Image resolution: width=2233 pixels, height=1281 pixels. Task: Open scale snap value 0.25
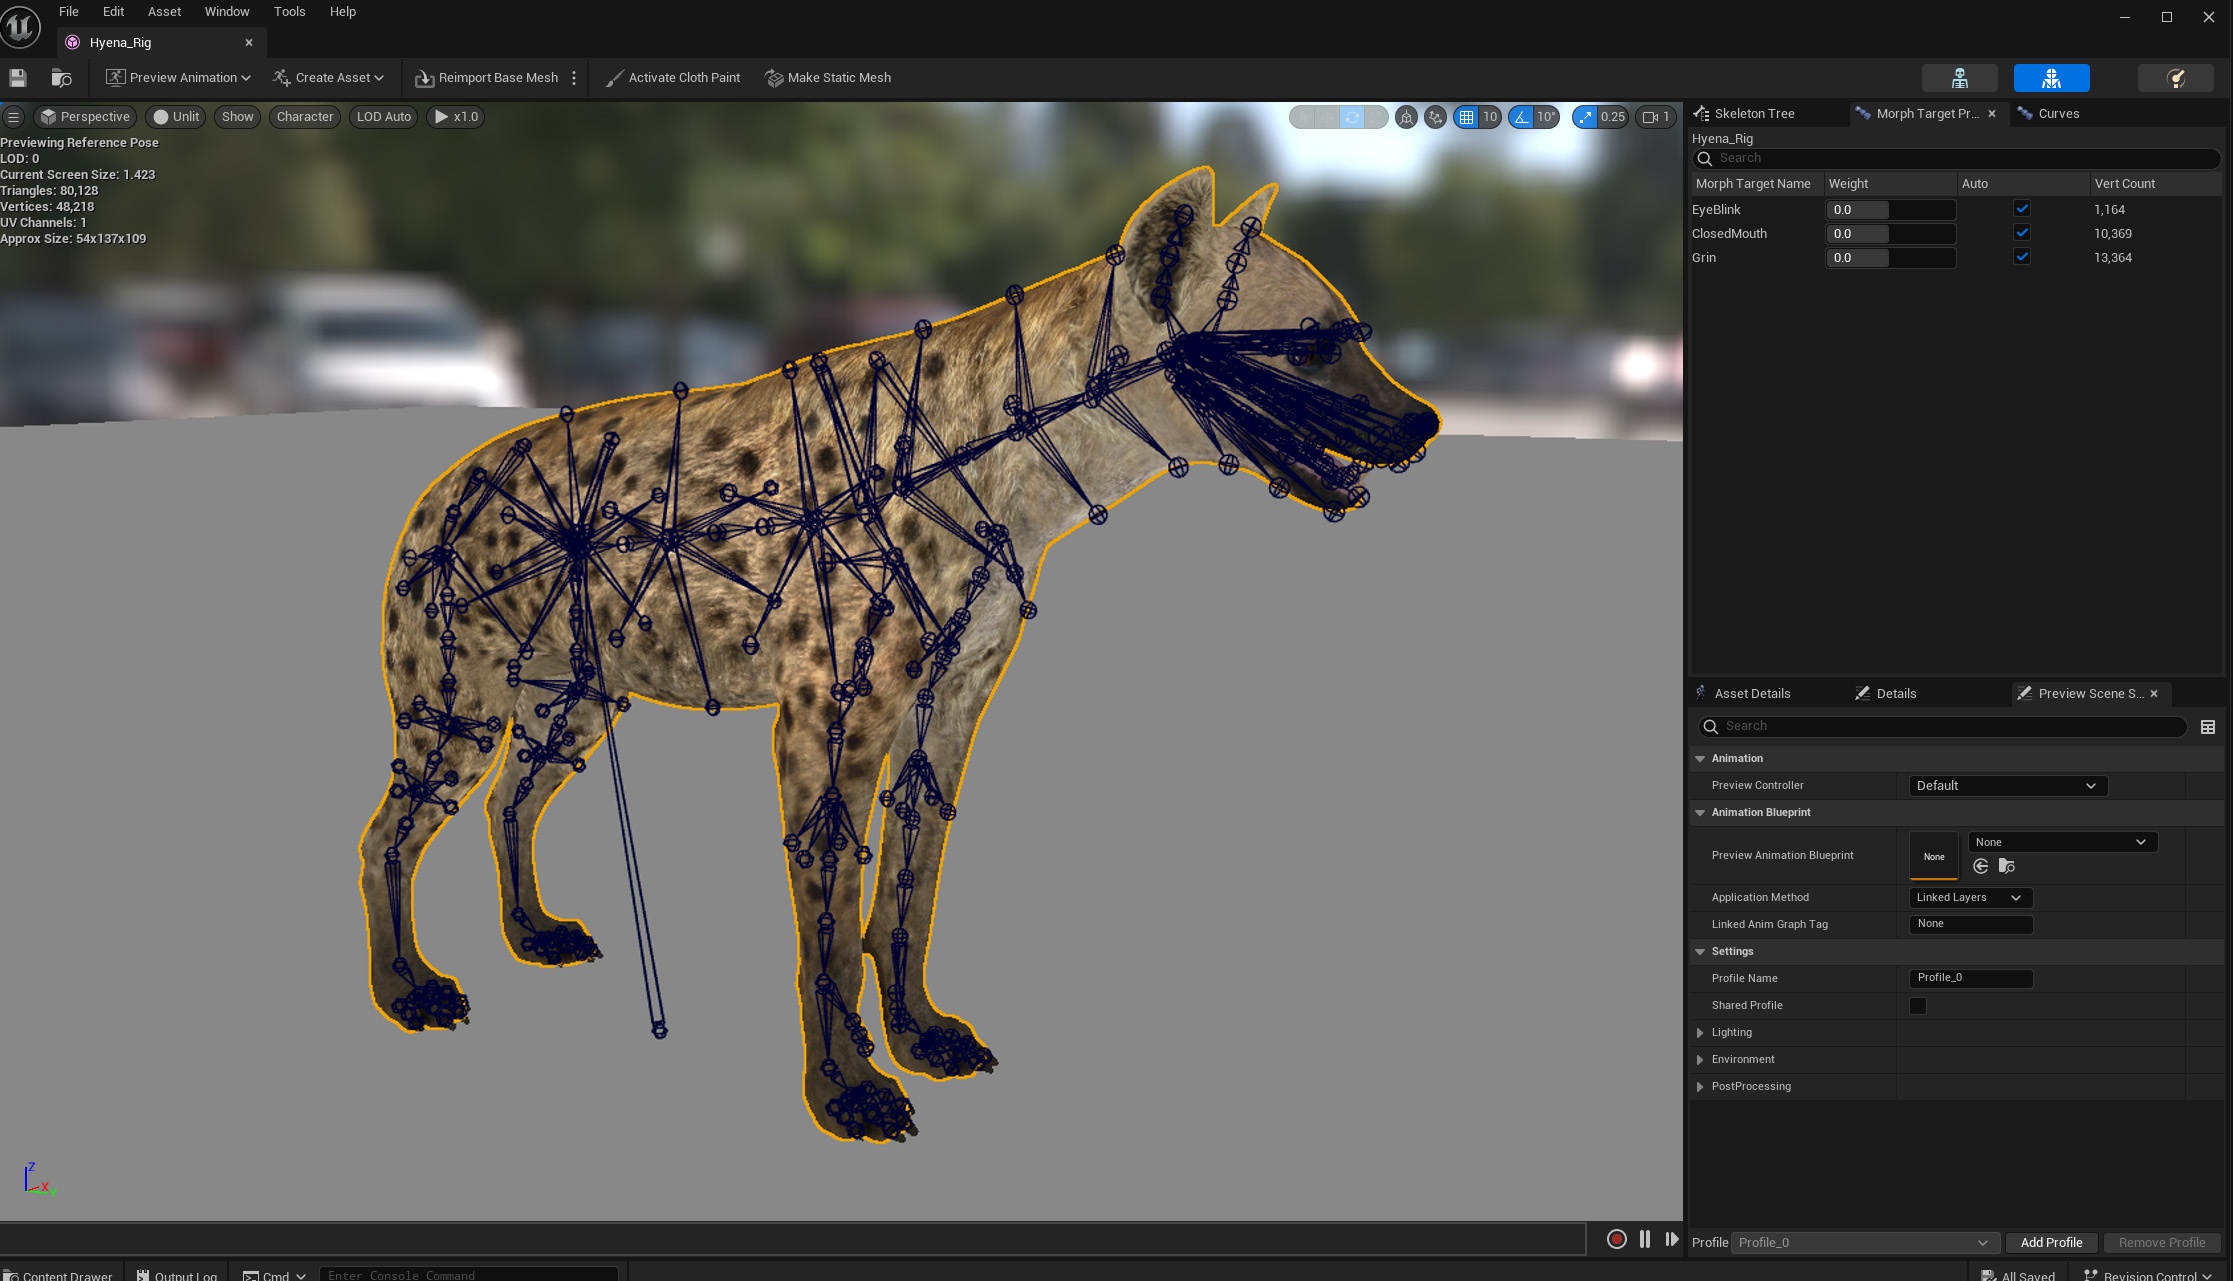1612,117
